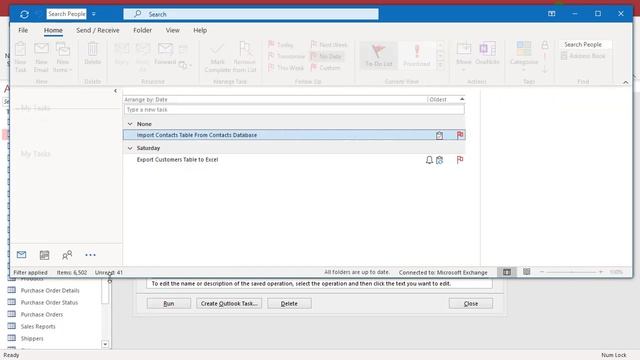Click the zoom slider in the status bar
Viewport: 640px width, 360px height.
tap(571, 272)
